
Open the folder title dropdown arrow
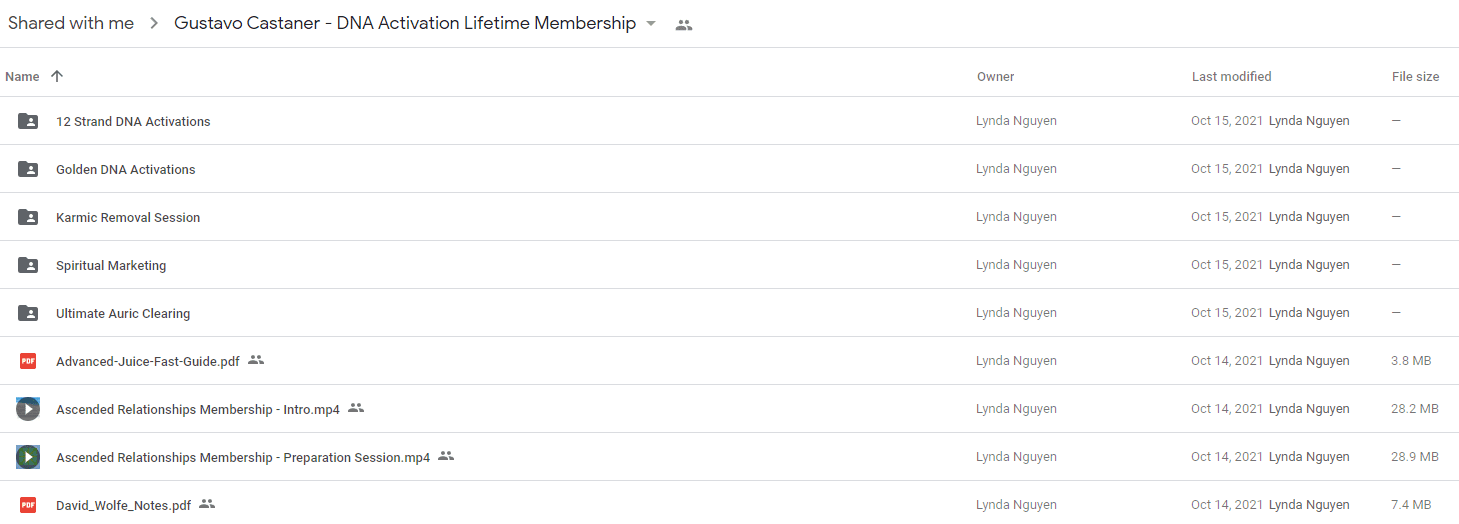pos(651,24)
